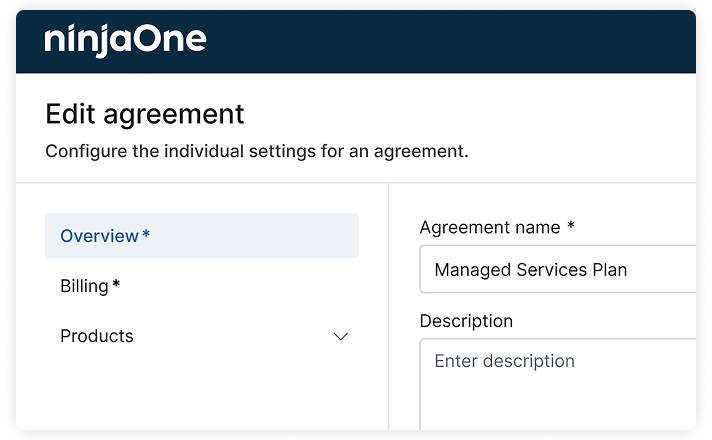Focus the Agreement name input field

coord(560,270)
